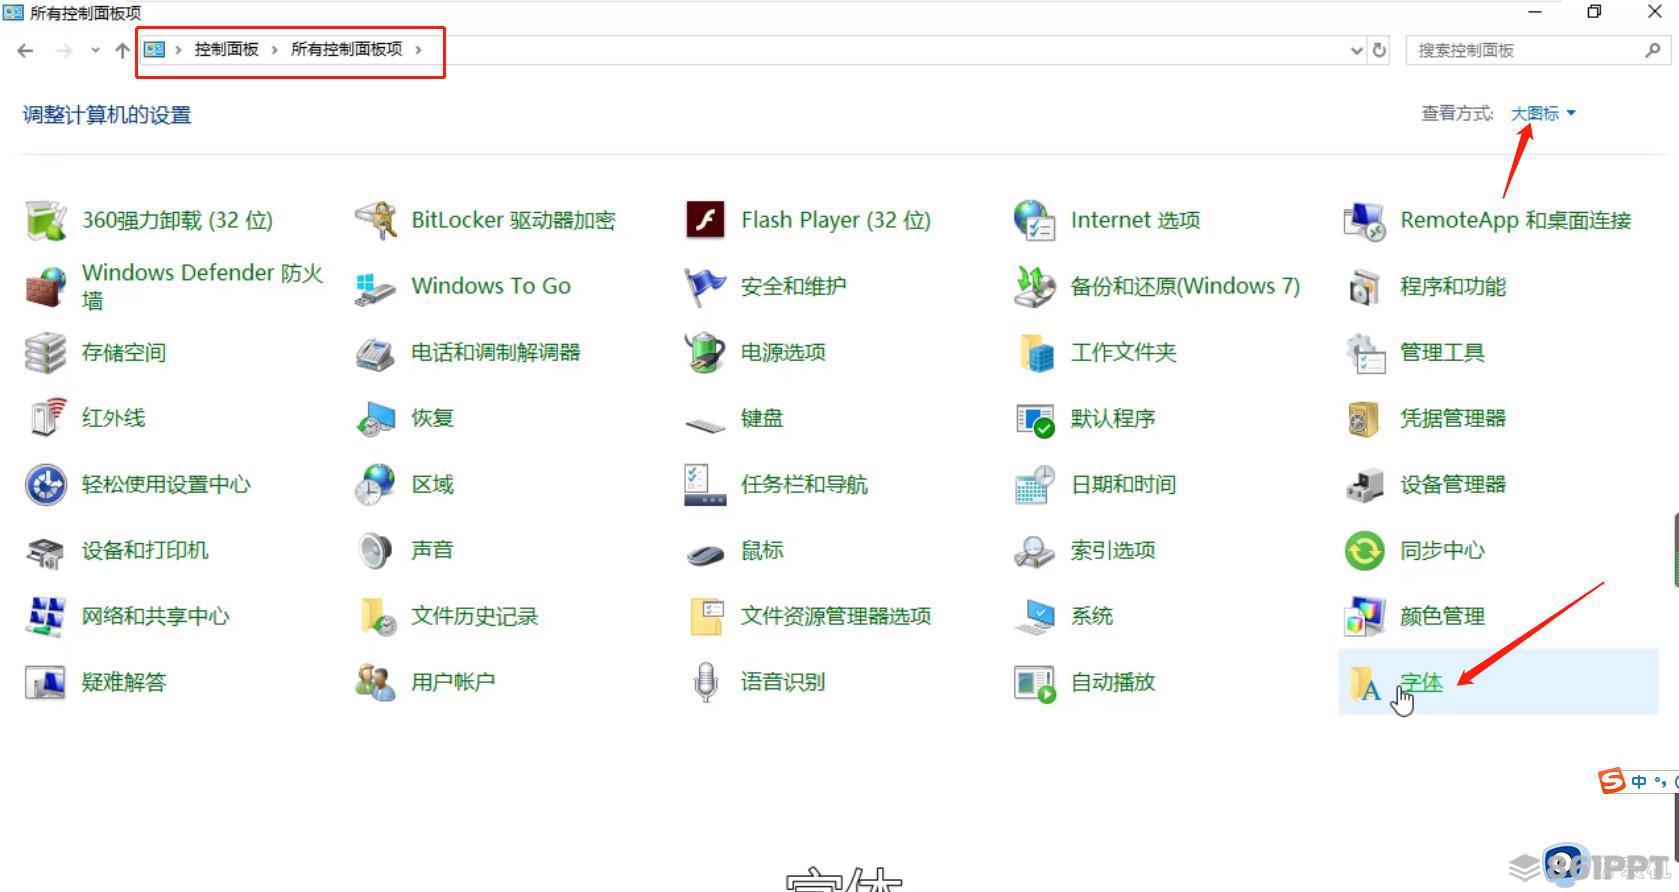1679x892 pixels.
Task: Open 管理工具 icon
Action: (x=1364, y=352)
